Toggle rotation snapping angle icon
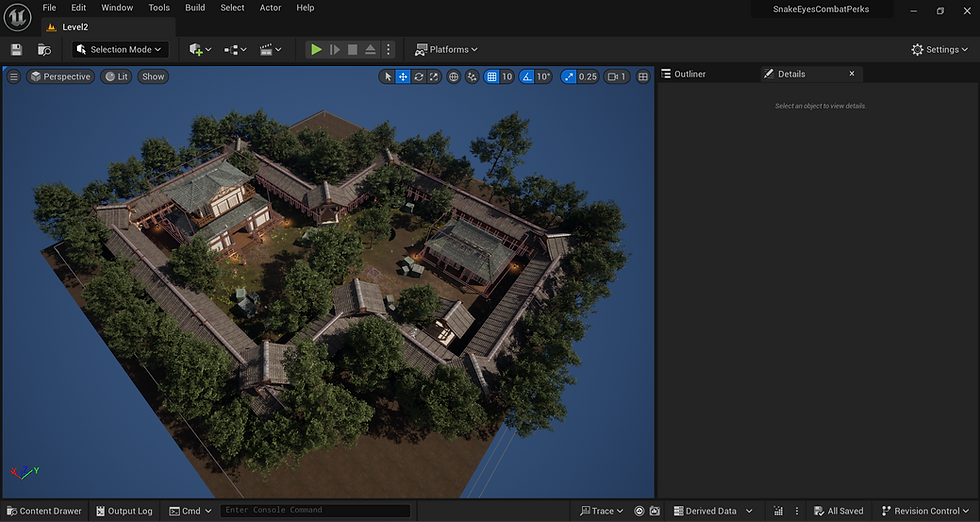Viewport: 980px width, 522px height. pyautogui.click(x=527, y=76)
